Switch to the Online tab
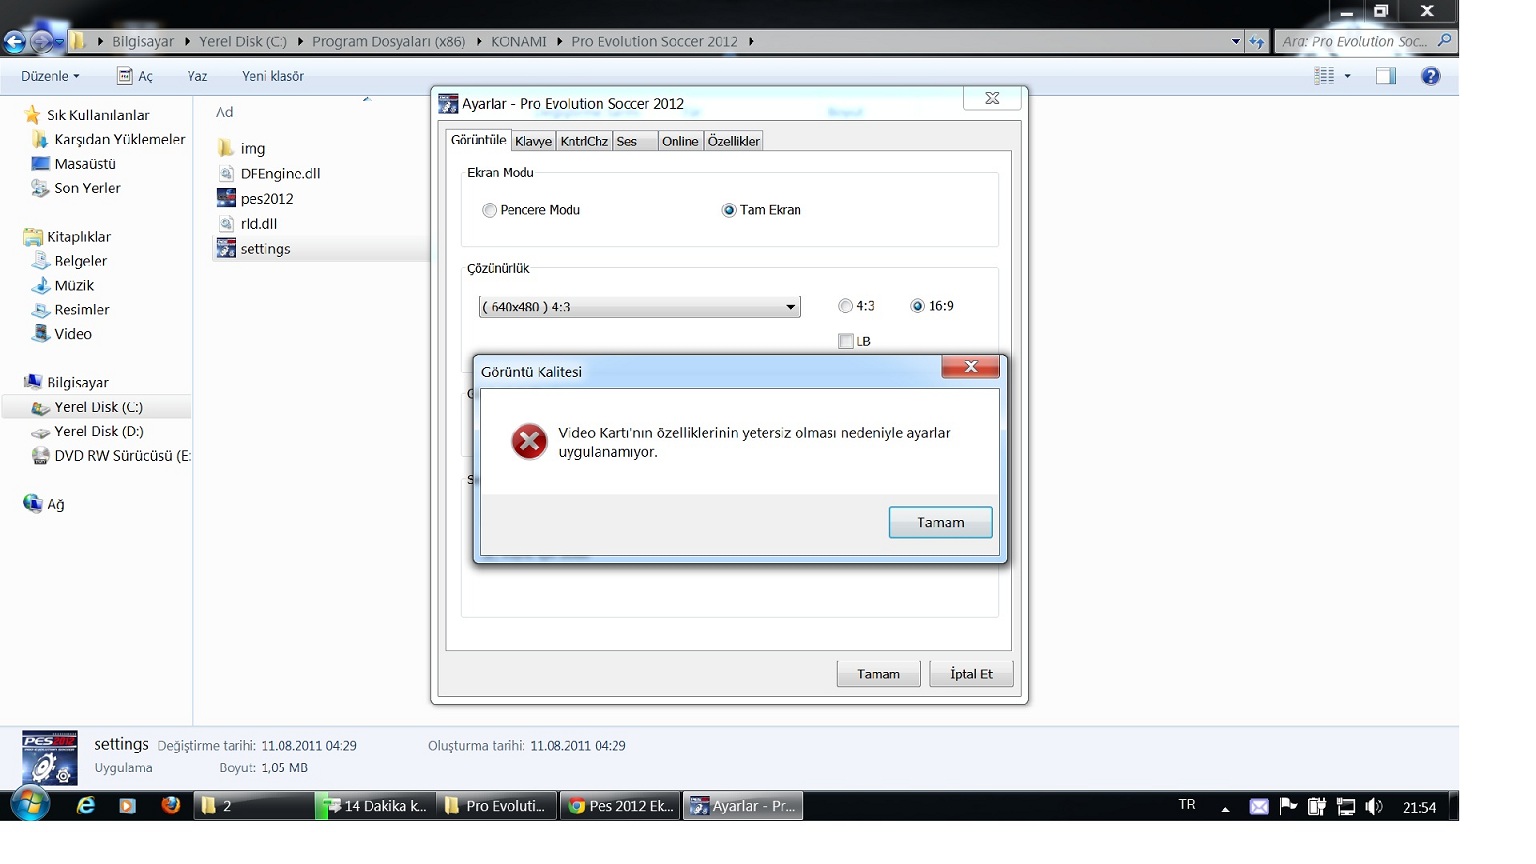Image resolution: width=1536 pixels, height=864 pixels. point(680,141)
